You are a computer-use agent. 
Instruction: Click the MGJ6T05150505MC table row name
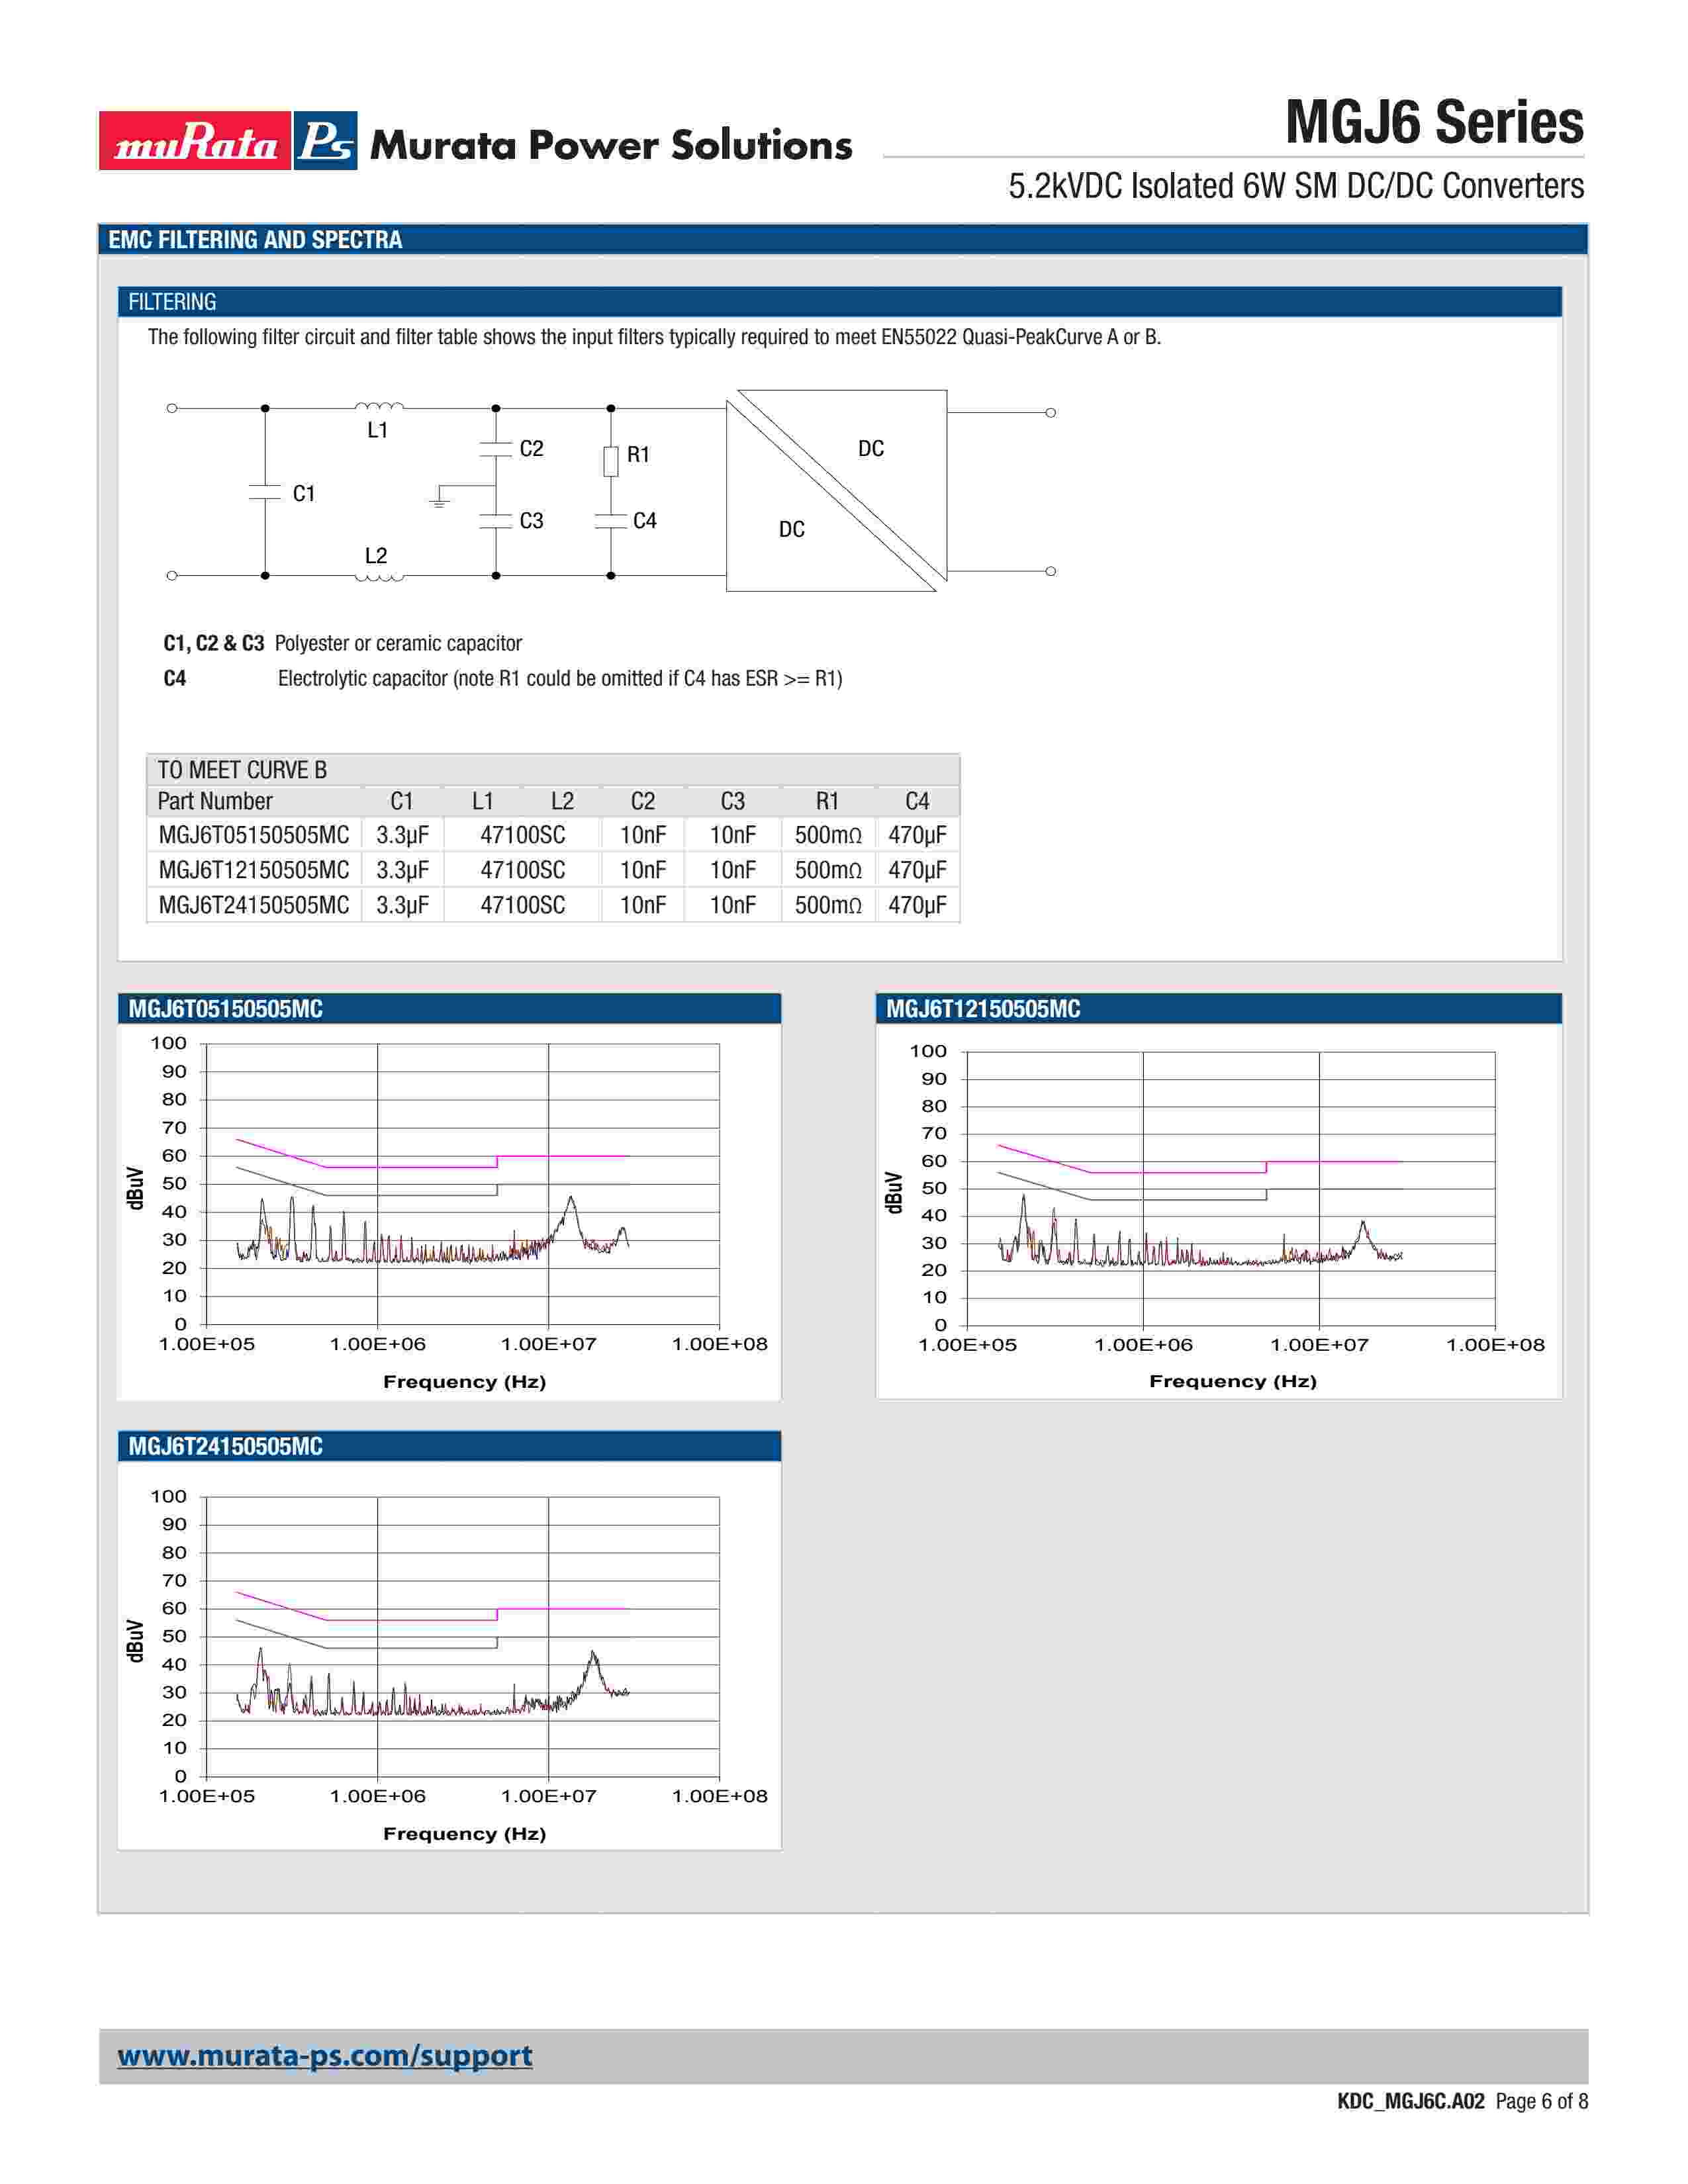[x=253, y=835]
